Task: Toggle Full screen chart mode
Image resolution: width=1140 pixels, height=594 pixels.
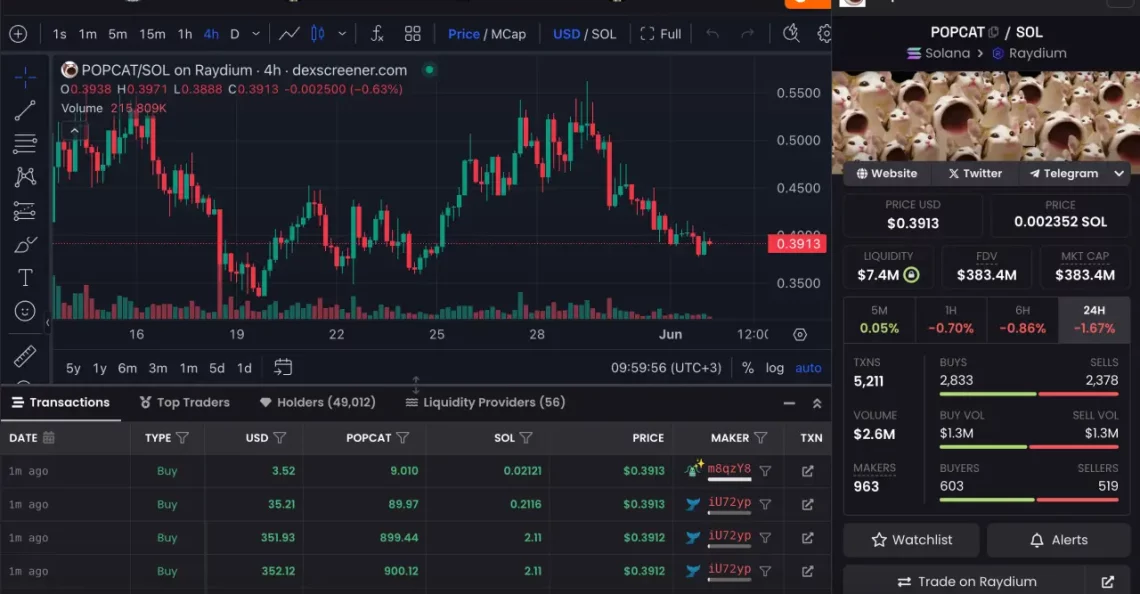Action: [x=660, y=34]
